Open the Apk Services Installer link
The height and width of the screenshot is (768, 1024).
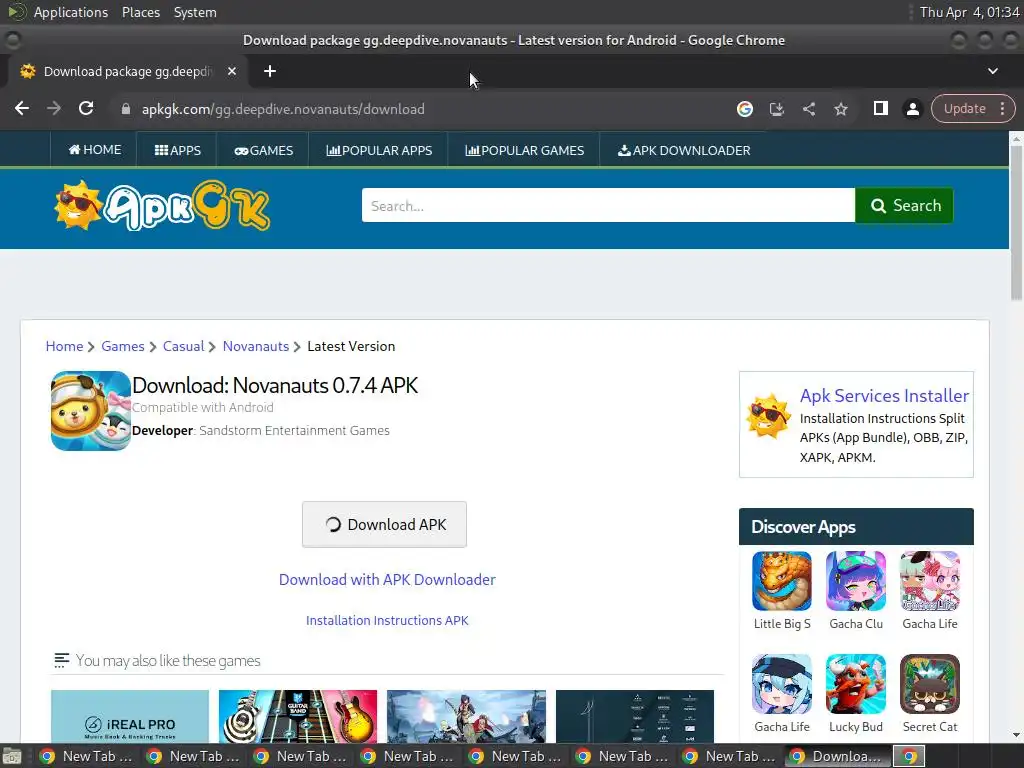coord(884,396)
